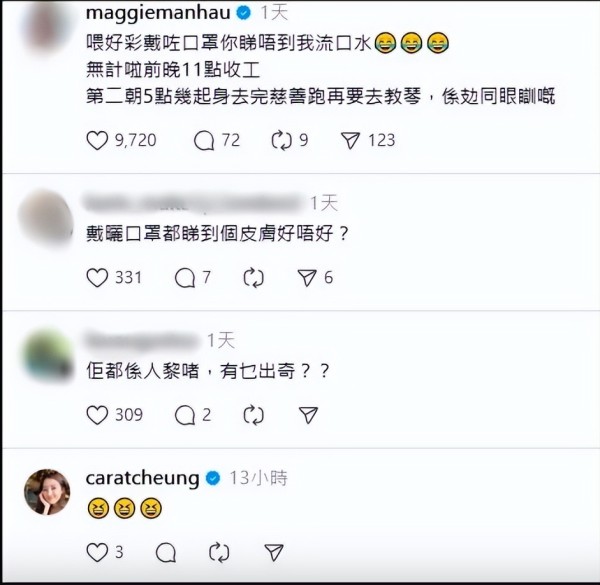The width and height of the screenshot is (600, 585).
Task: Repost maggiemanhau's post with 9 reposts
Action: [x=281, y=140]
